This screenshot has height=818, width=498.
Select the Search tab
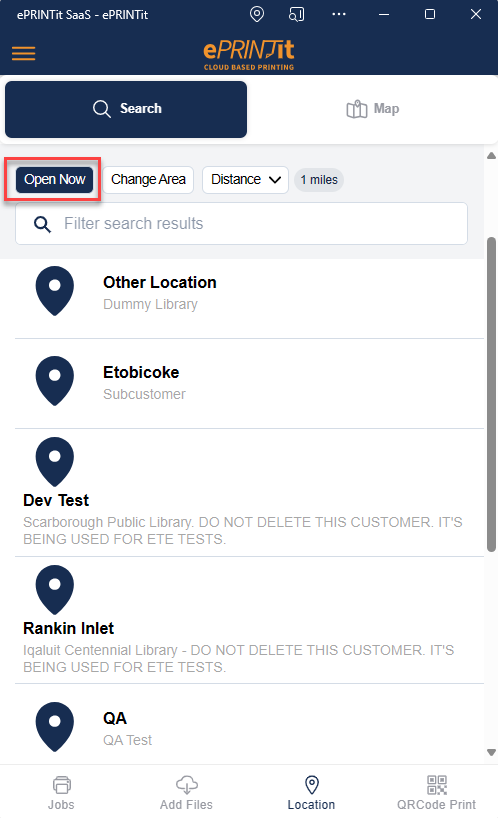tap(126, 109)
